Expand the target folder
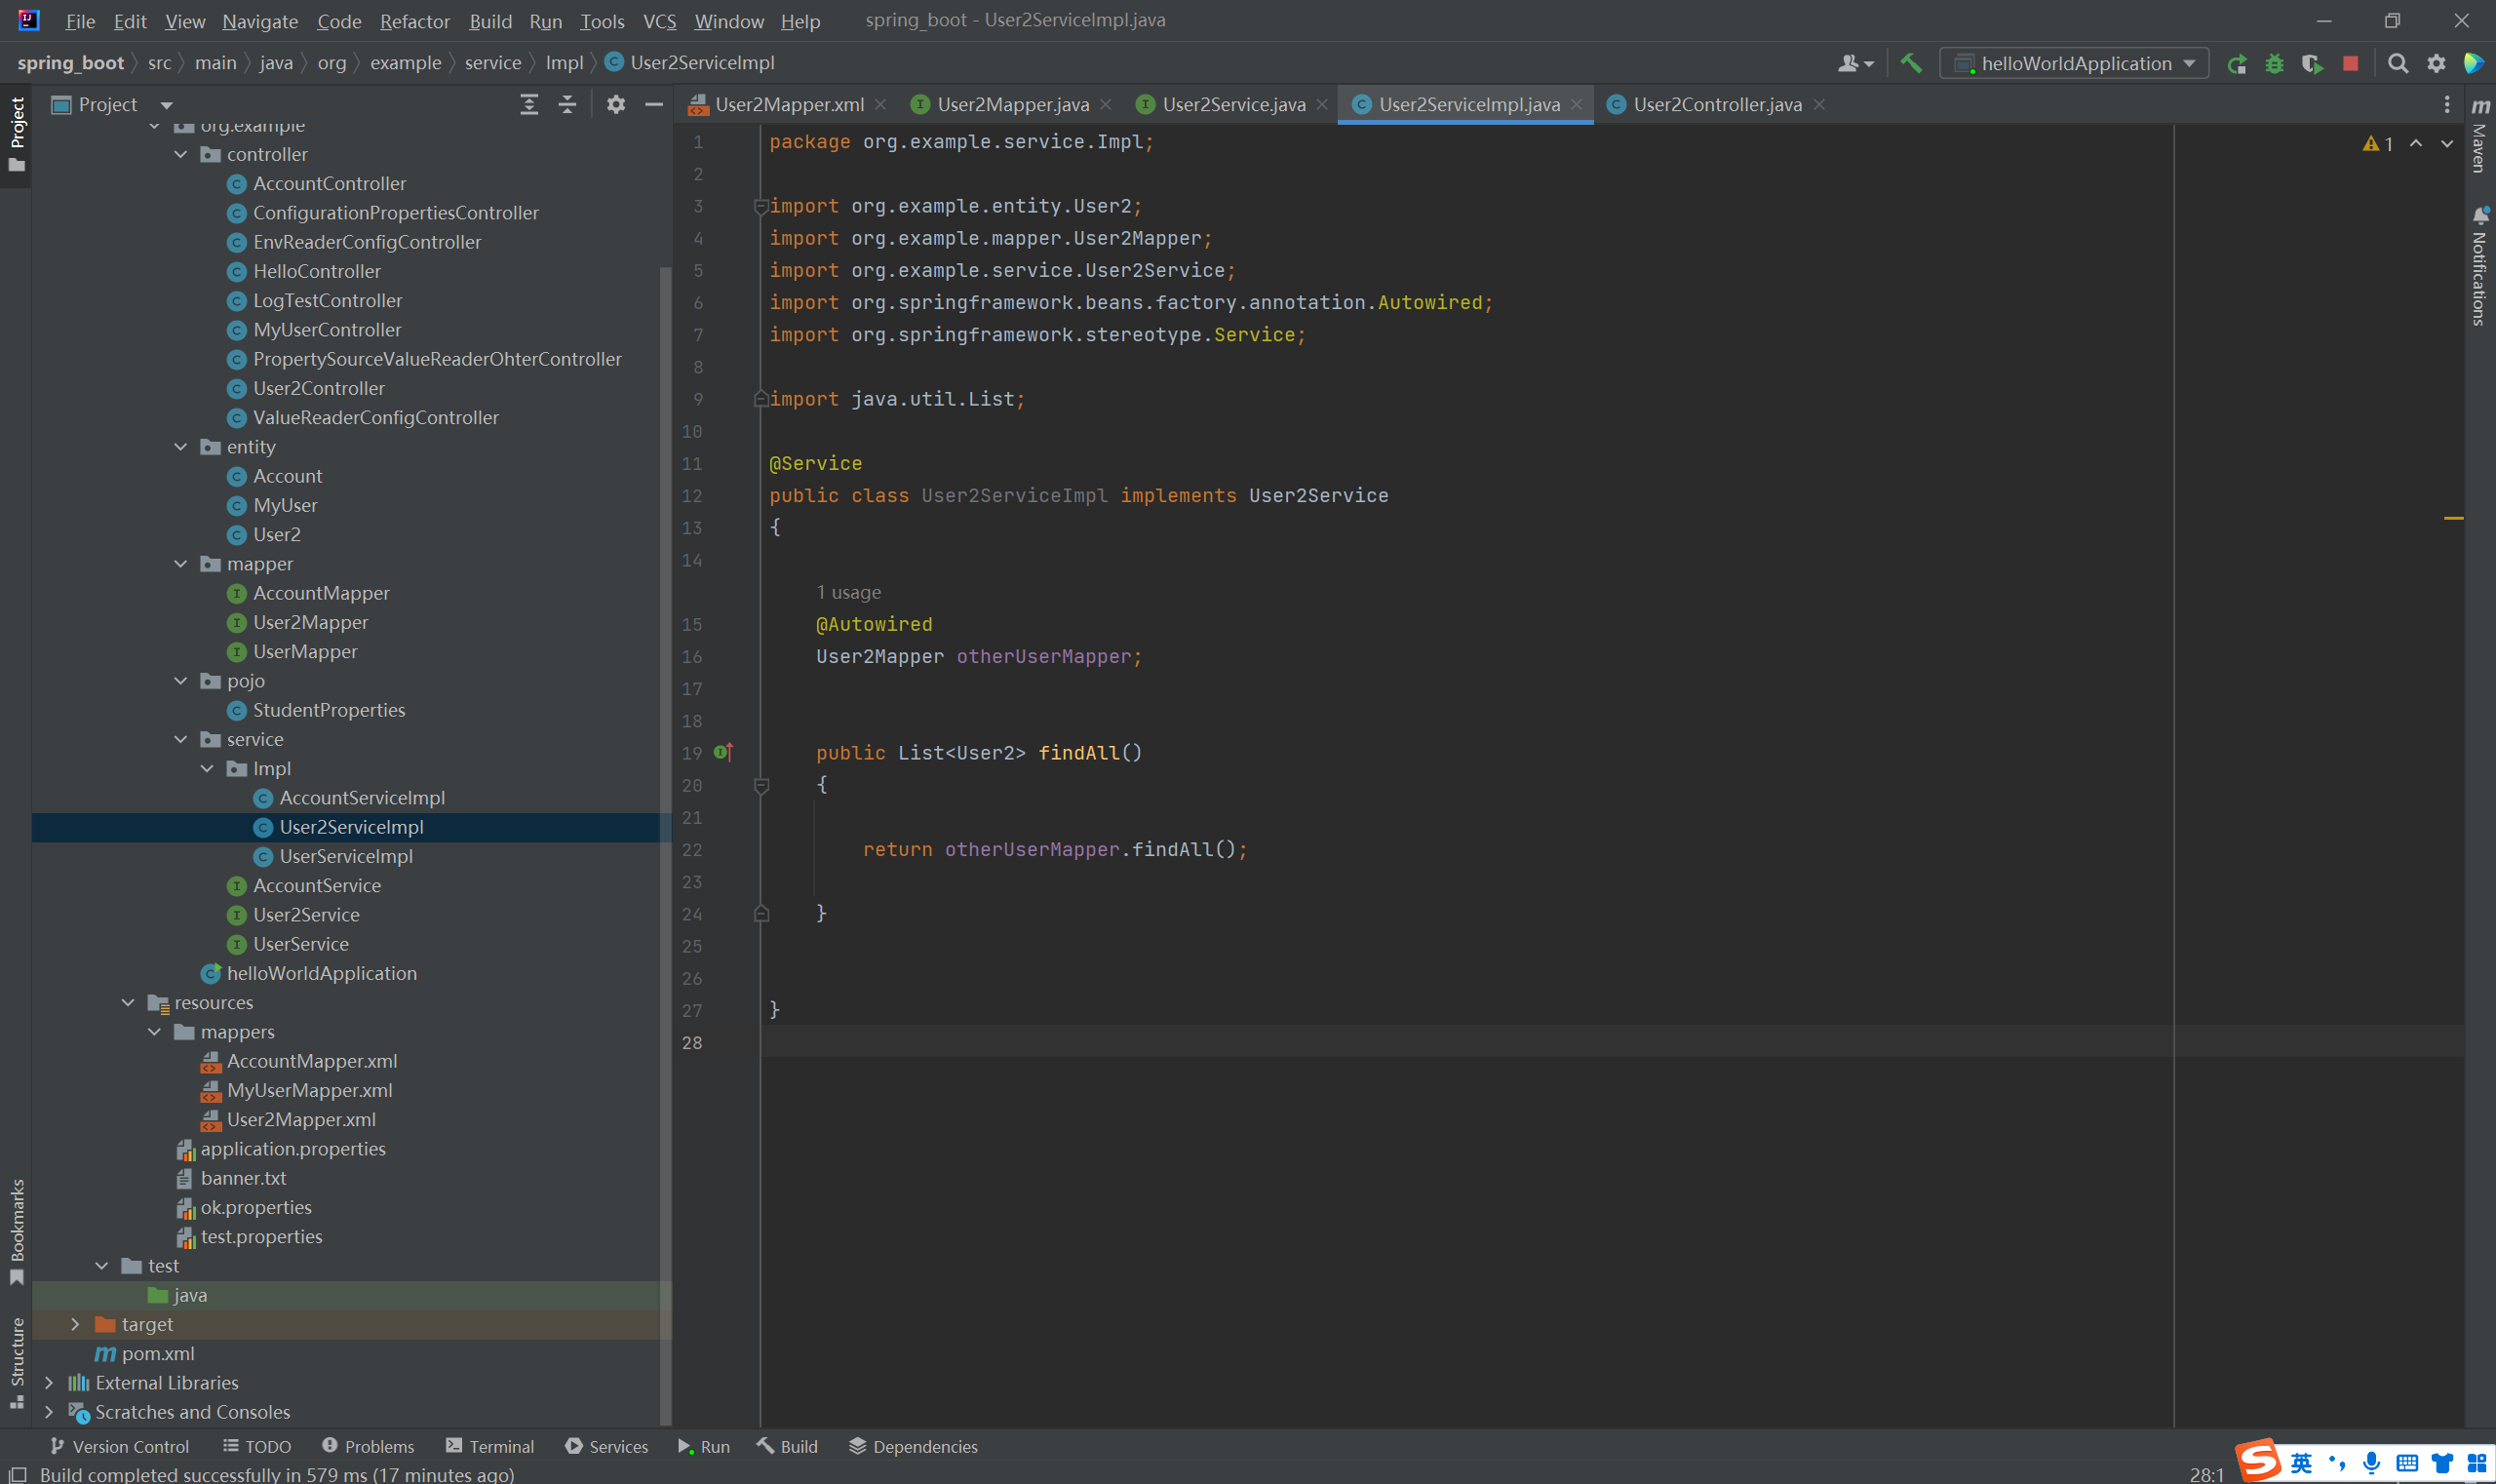Image resolution: width=2496 pixels, height=1484 pixels. (x=75, y=1324)
